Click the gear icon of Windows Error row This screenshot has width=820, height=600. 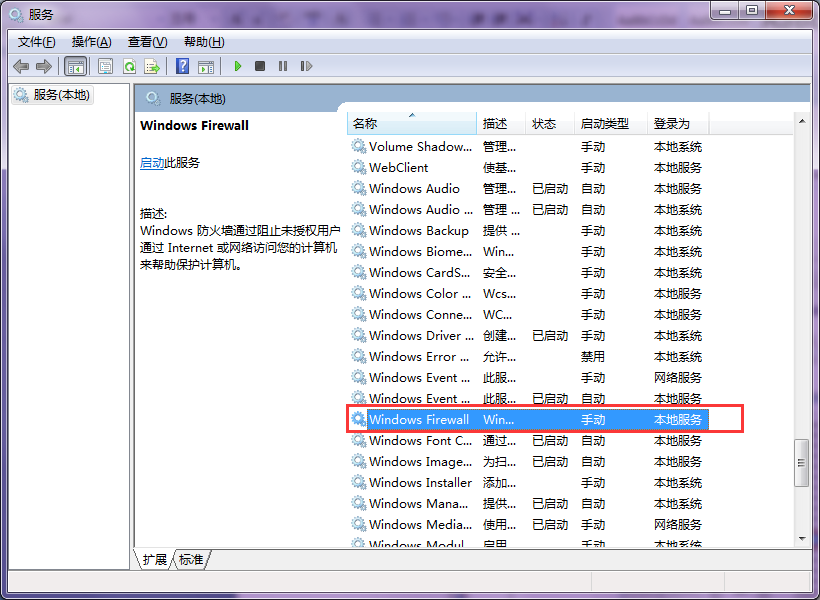[358, 356]
